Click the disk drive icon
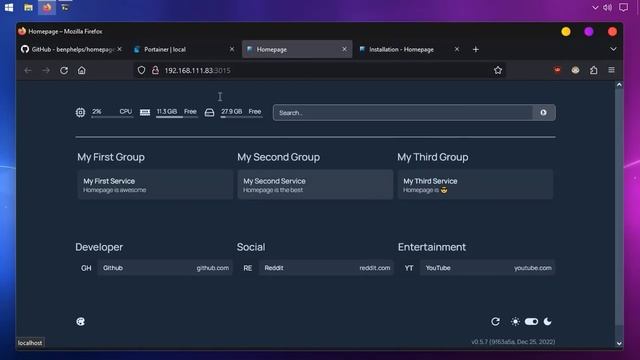 209,113
